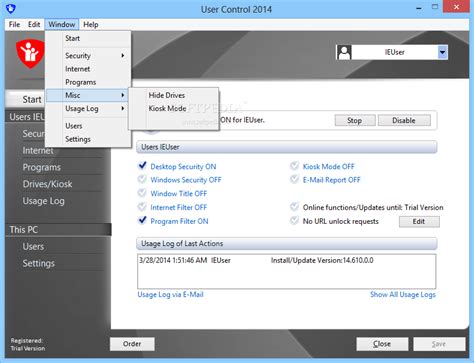Close the open Window menu
Viewport: 474px width, 363px height.
coord(62,25)
